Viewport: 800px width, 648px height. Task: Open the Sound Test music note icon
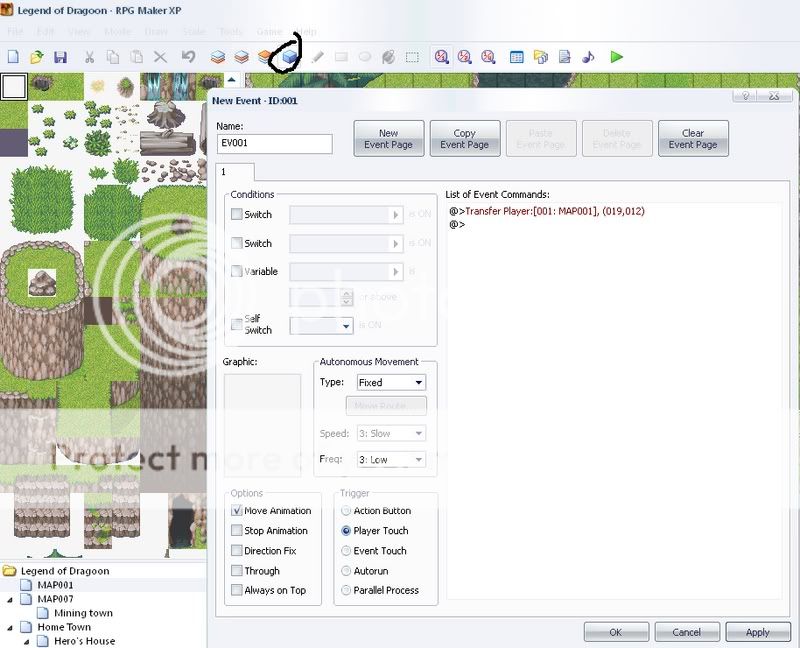588,57
